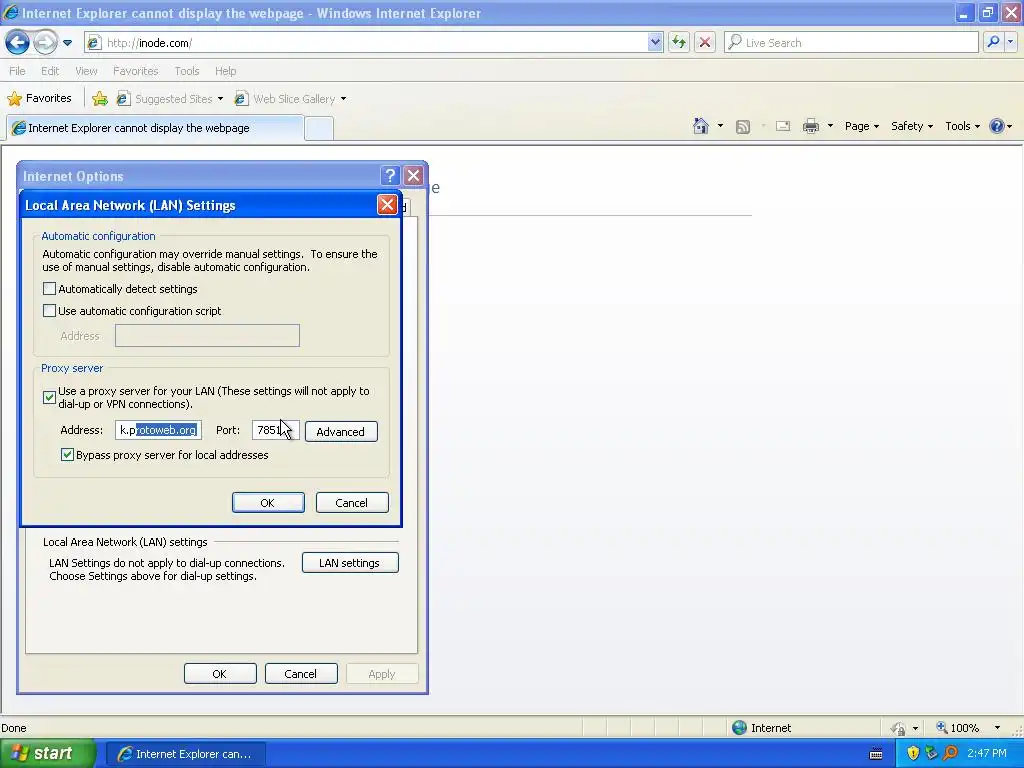Open the View menu

[86, 71]
